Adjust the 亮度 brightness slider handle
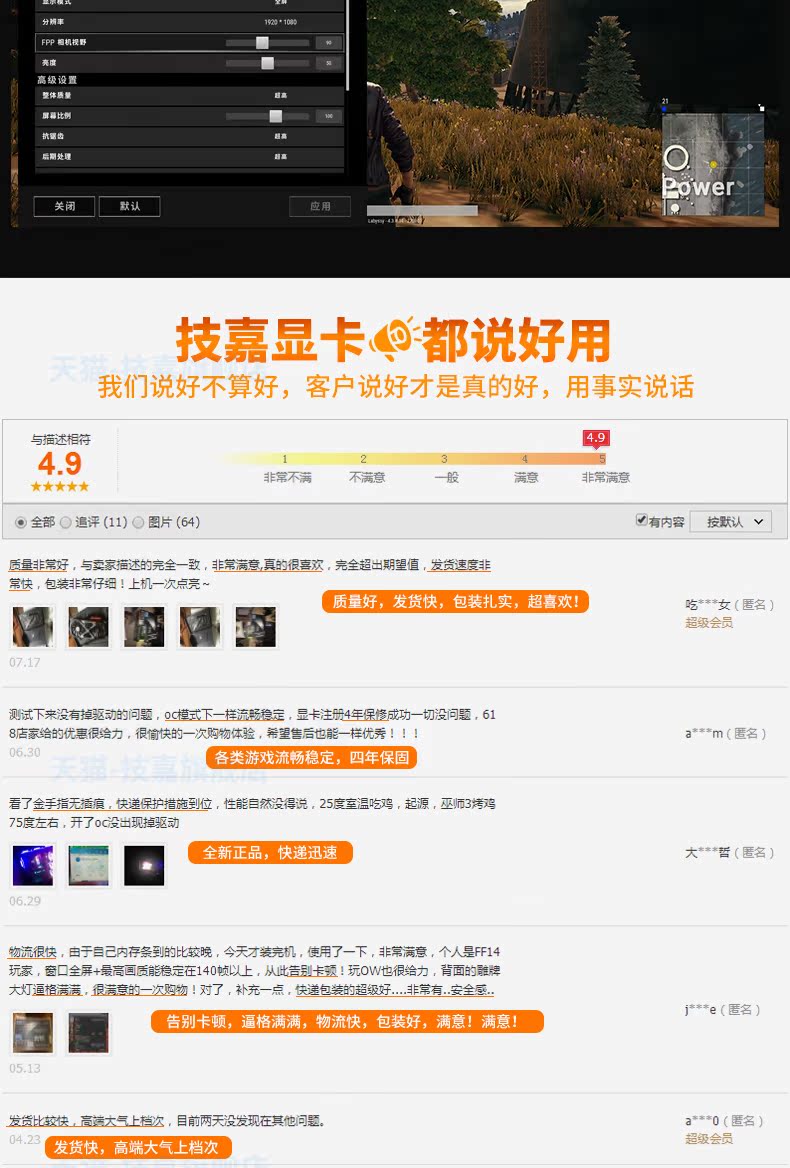The image size is (790, 1168). click(267, 63)
